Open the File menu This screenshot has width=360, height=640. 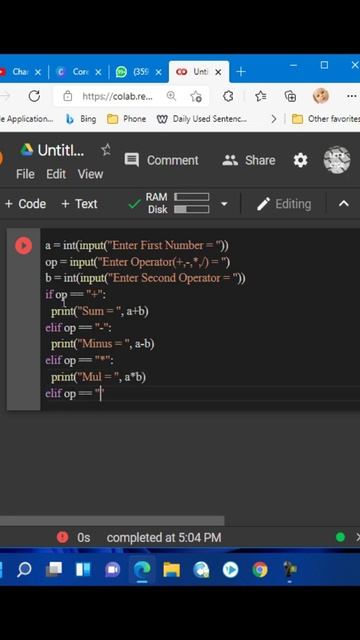[25, 174]
